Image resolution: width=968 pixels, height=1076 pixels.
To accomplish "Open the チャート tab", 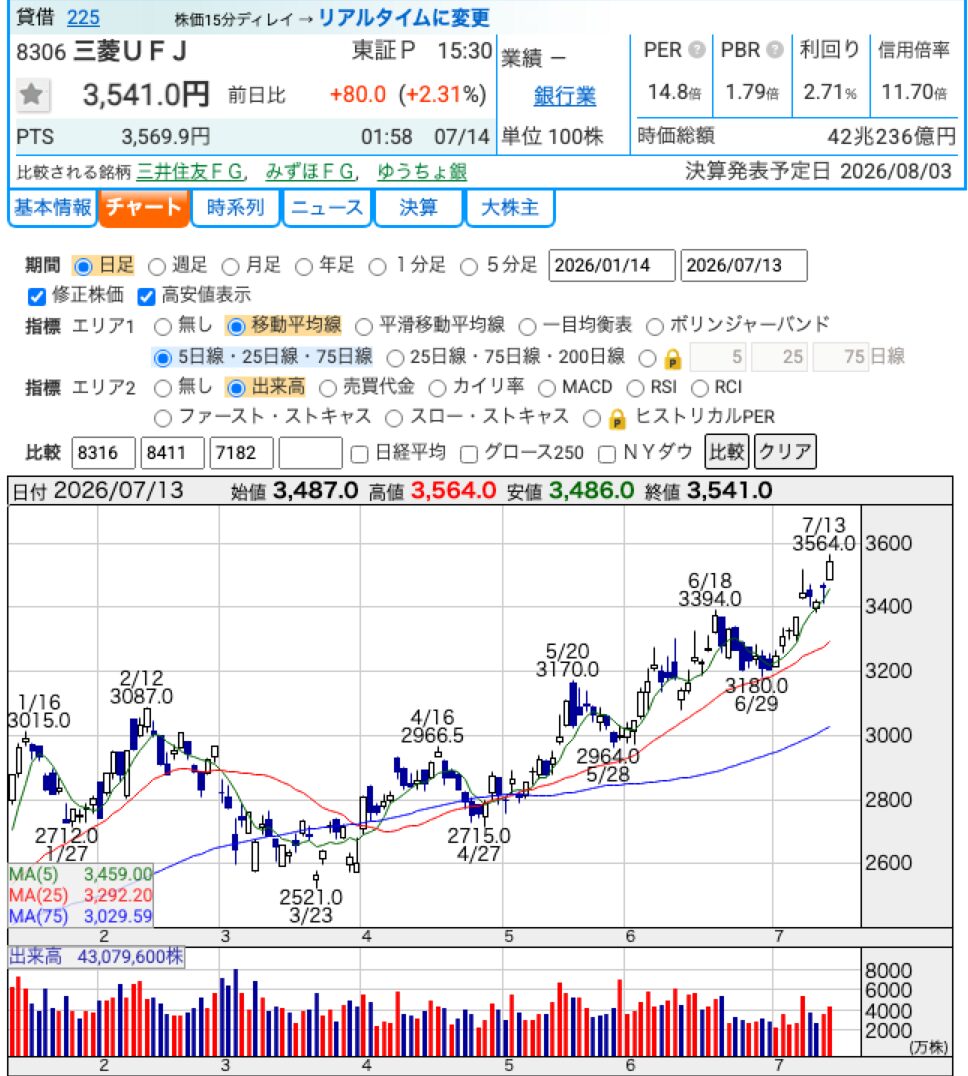I will point(143,208).
